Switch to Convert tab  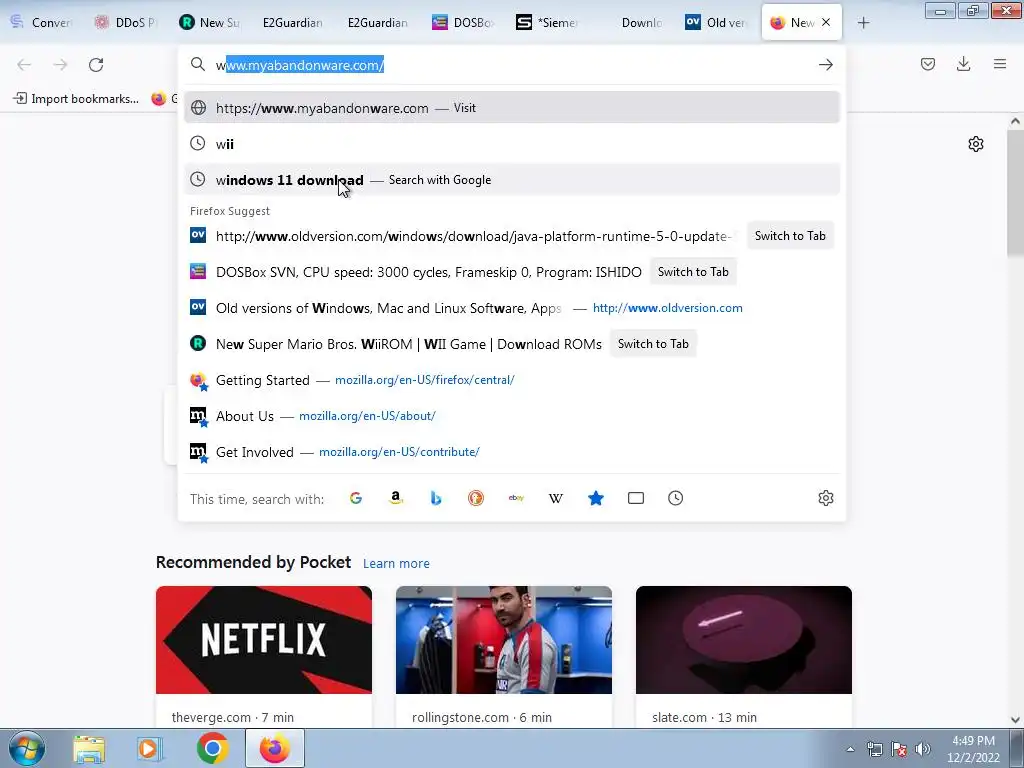point(41,22)
